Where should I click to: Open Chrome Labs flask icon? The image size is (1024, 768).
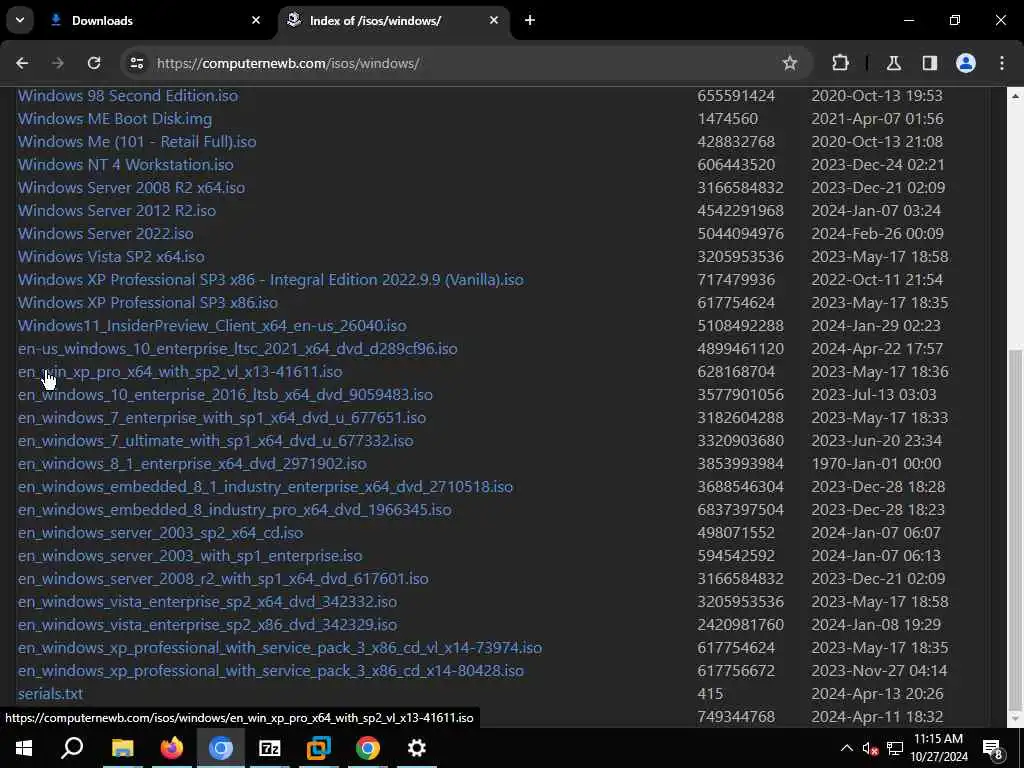(893, 63)
